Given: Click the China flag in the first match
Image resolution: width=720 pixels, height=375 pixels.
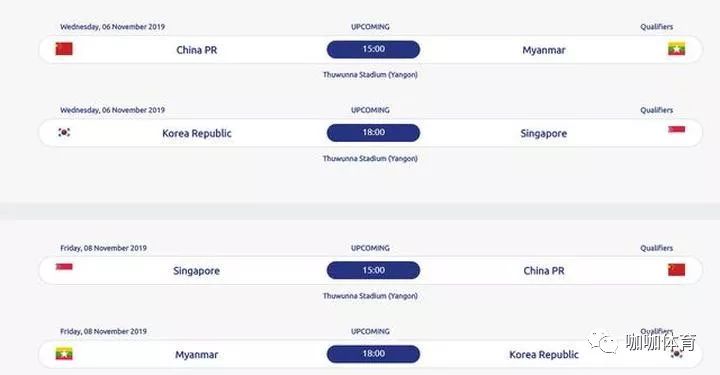Looking at the screenshot, I should coord(64,49).
